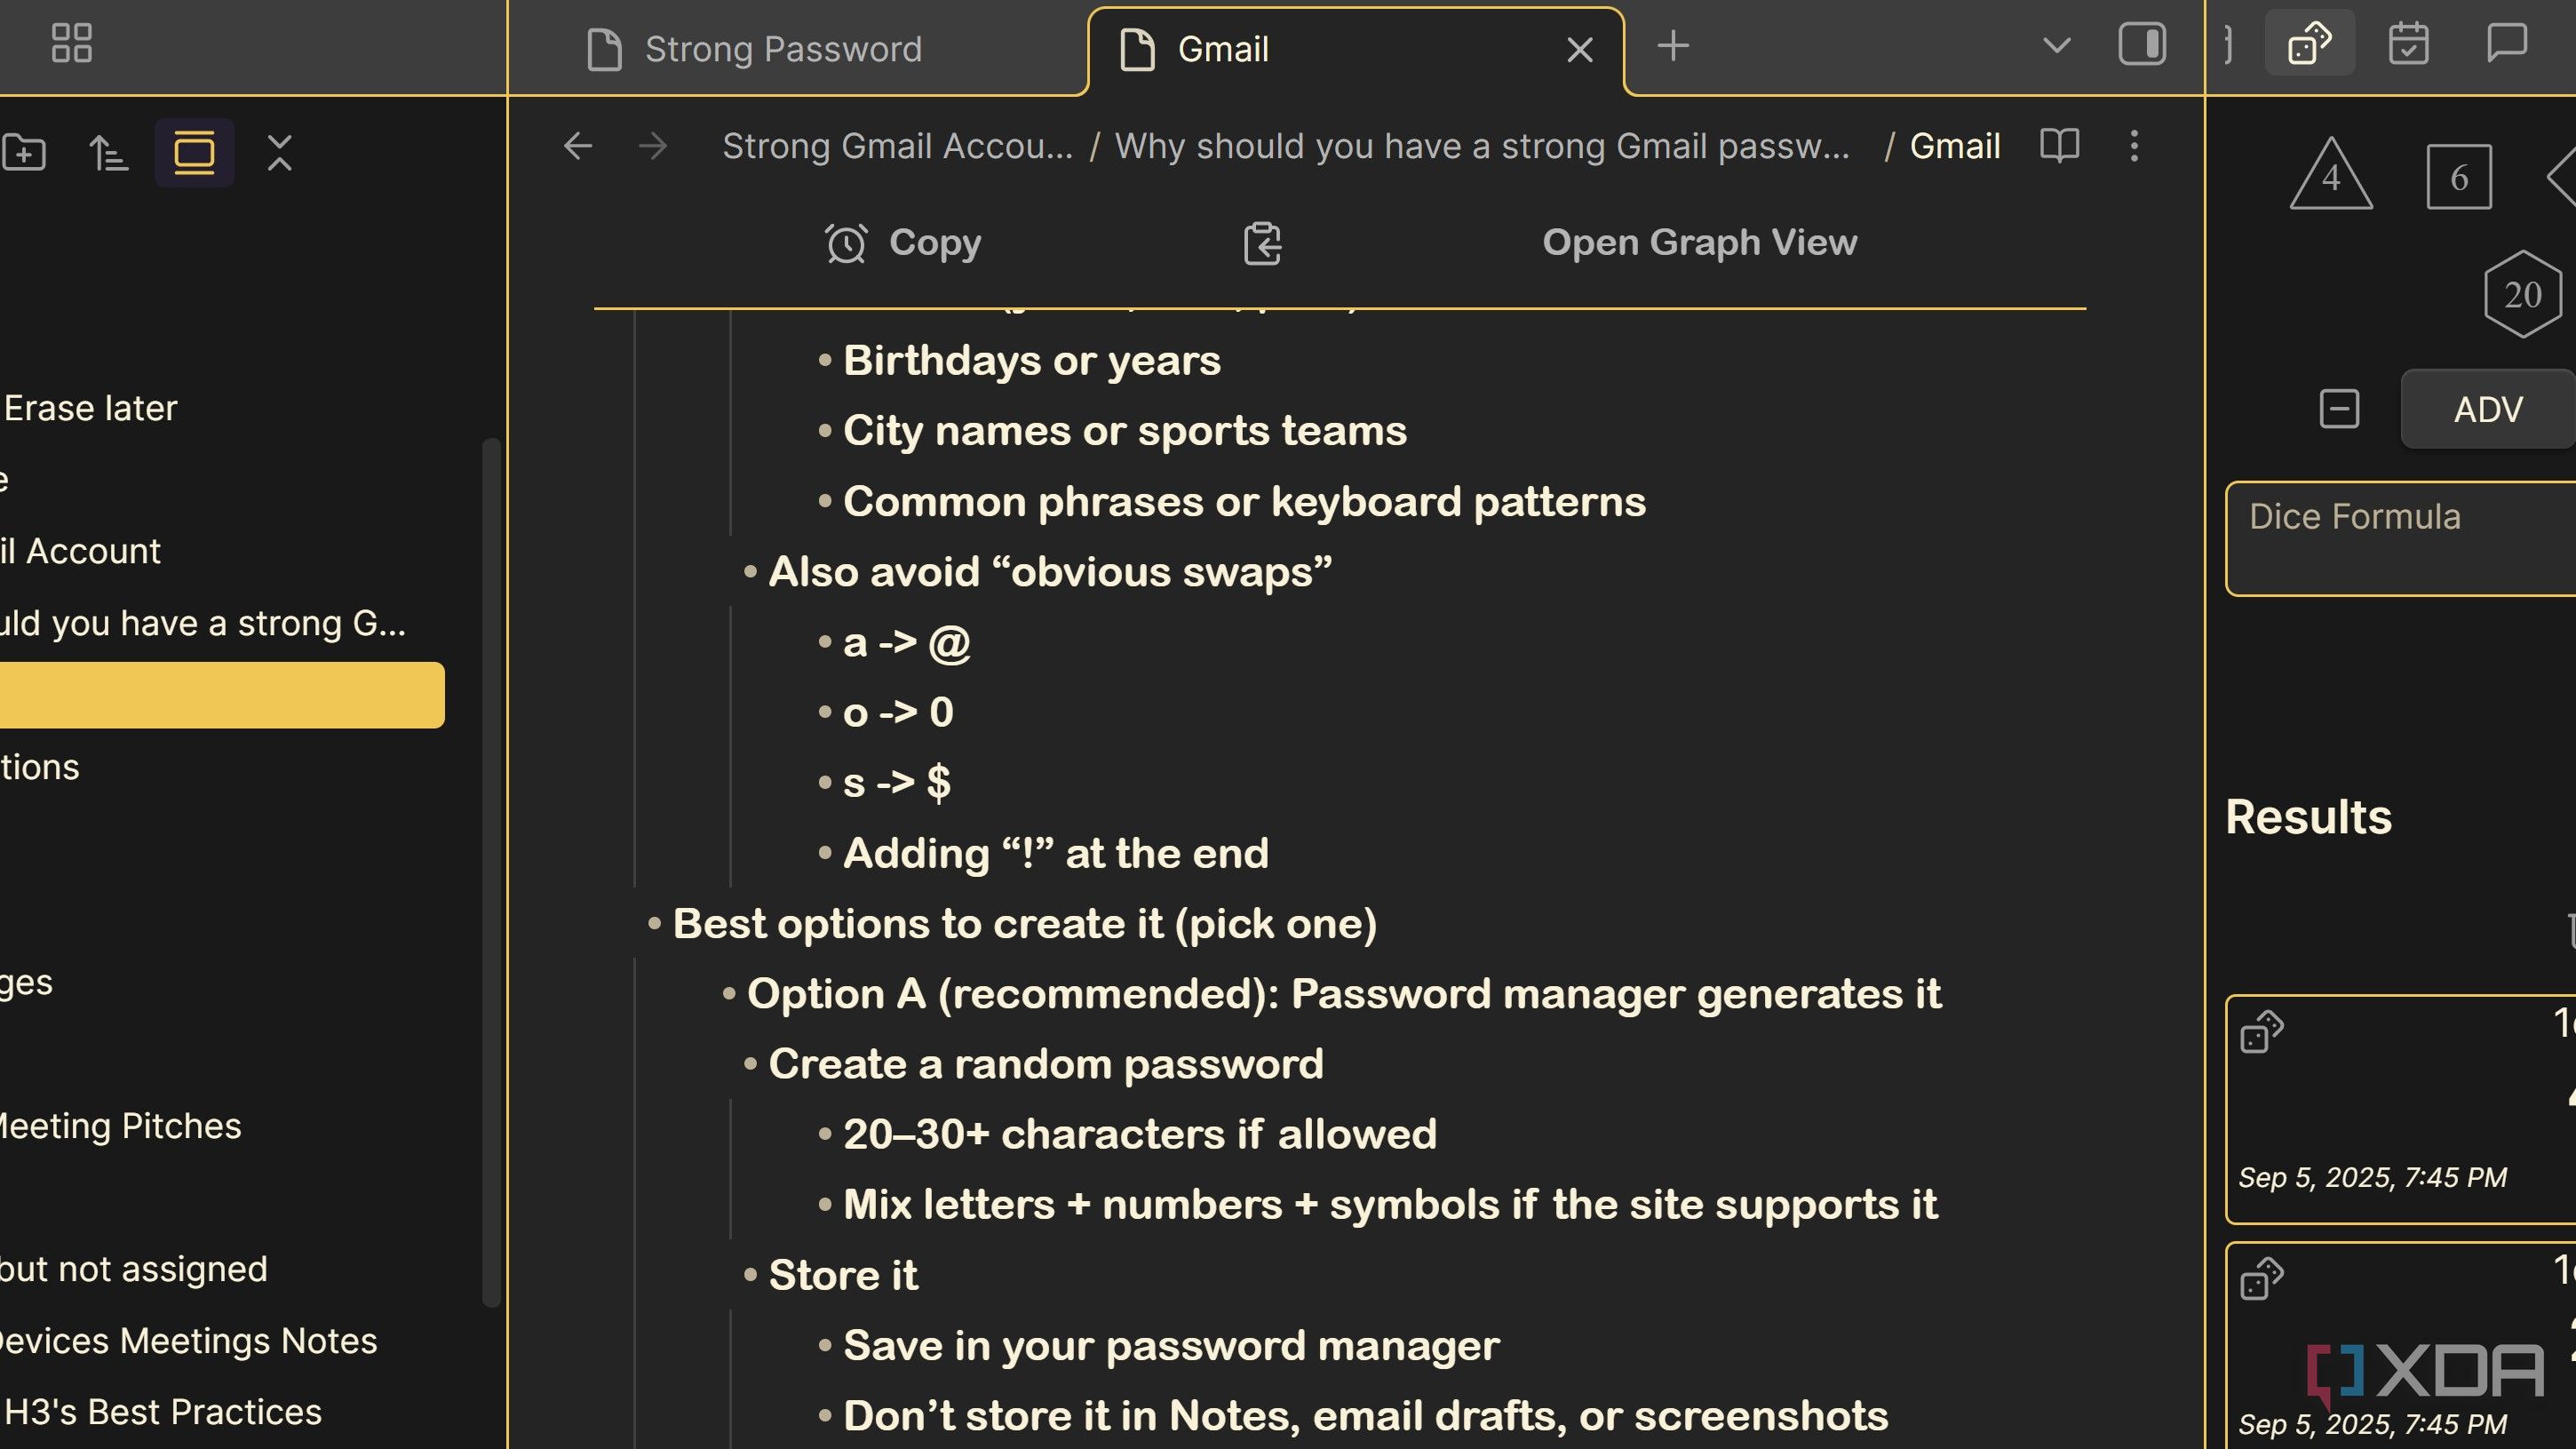Open the comments chat sidebar tab
2576x1449 pixels.
pos(2506,44)
